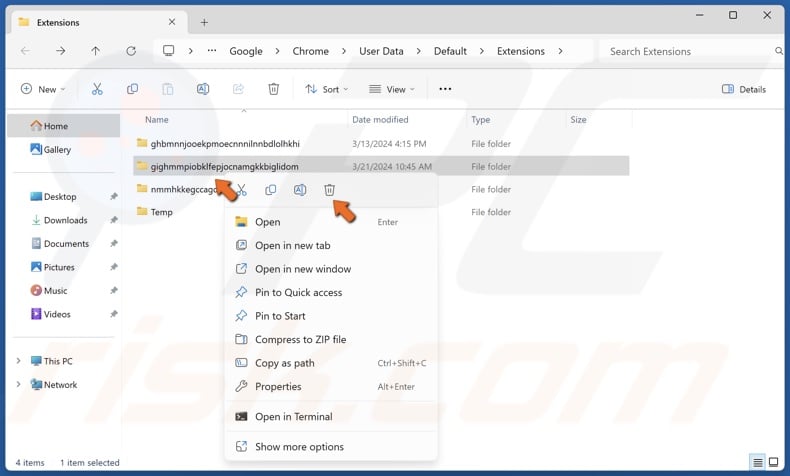Click the Search Extensions field
This screenshot has width=790, height=476.
pos(691,51)
